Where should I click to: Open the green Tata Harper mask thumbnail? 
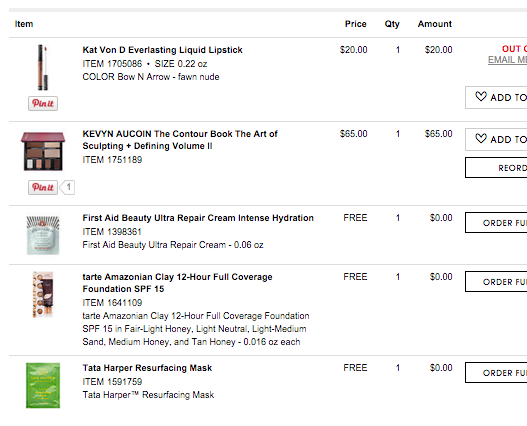(x=43, y=385)
